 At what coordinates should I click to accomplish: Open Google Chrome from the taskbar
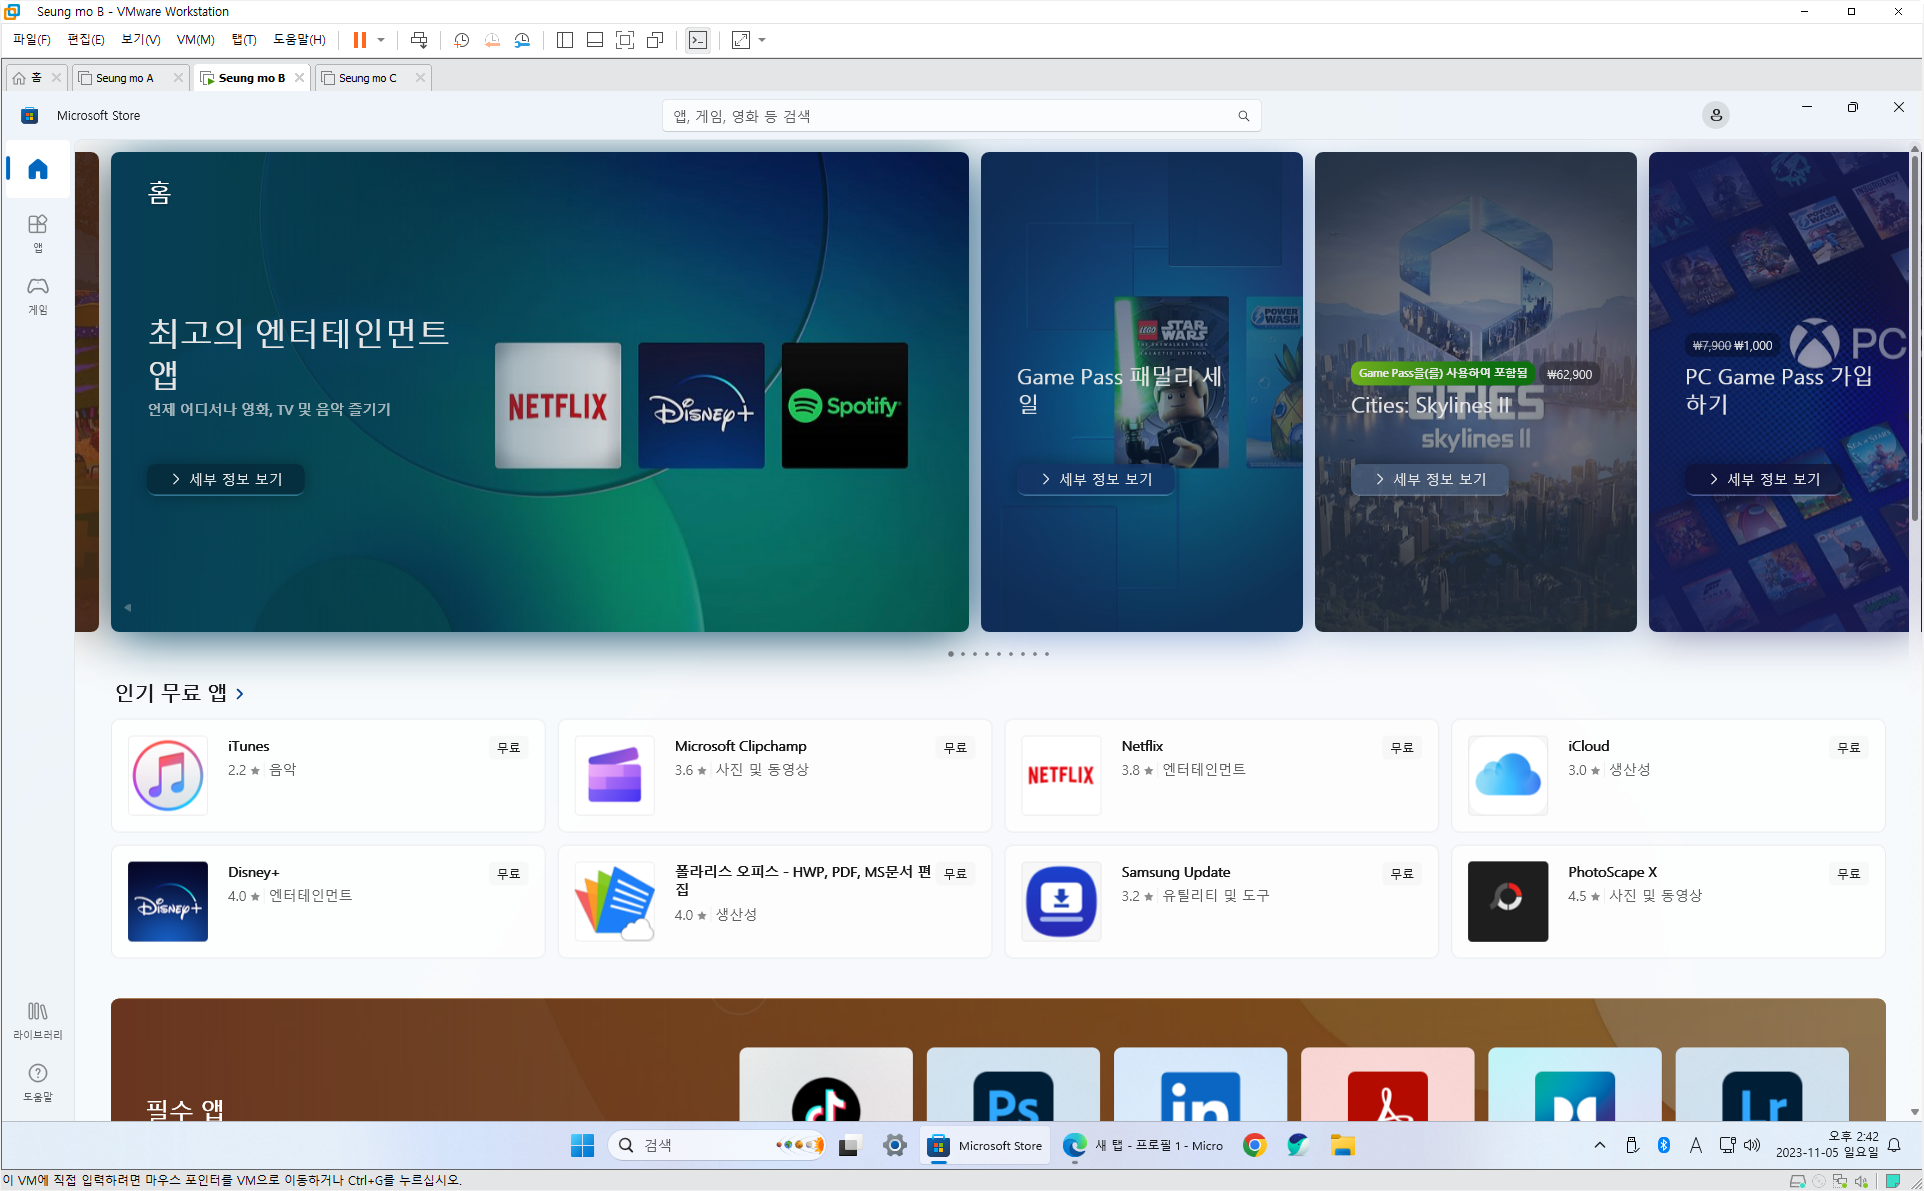pyautogui.click(x=1254, y=1145)
